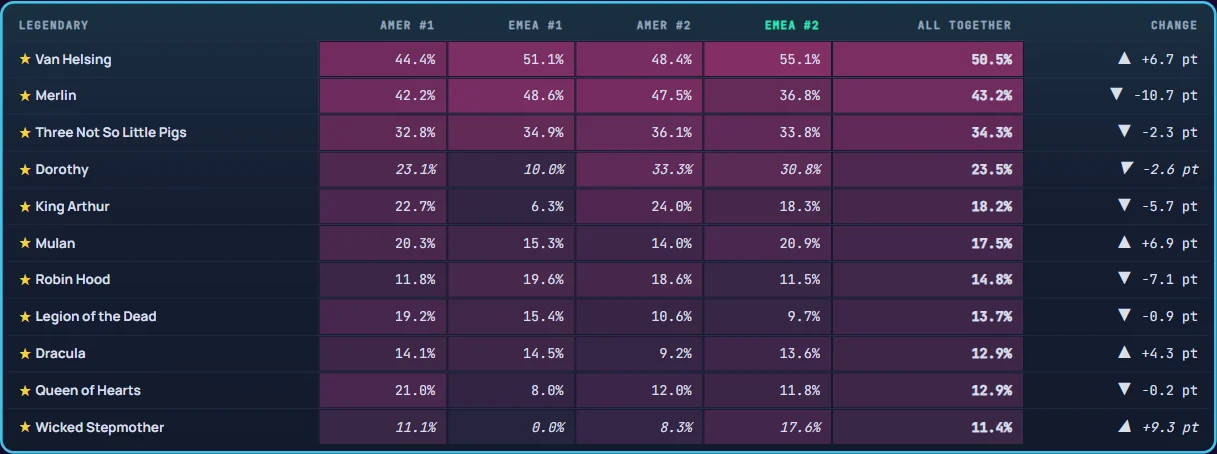
Task: Open the Dorothy row label
Action: (x=62, y=170)
